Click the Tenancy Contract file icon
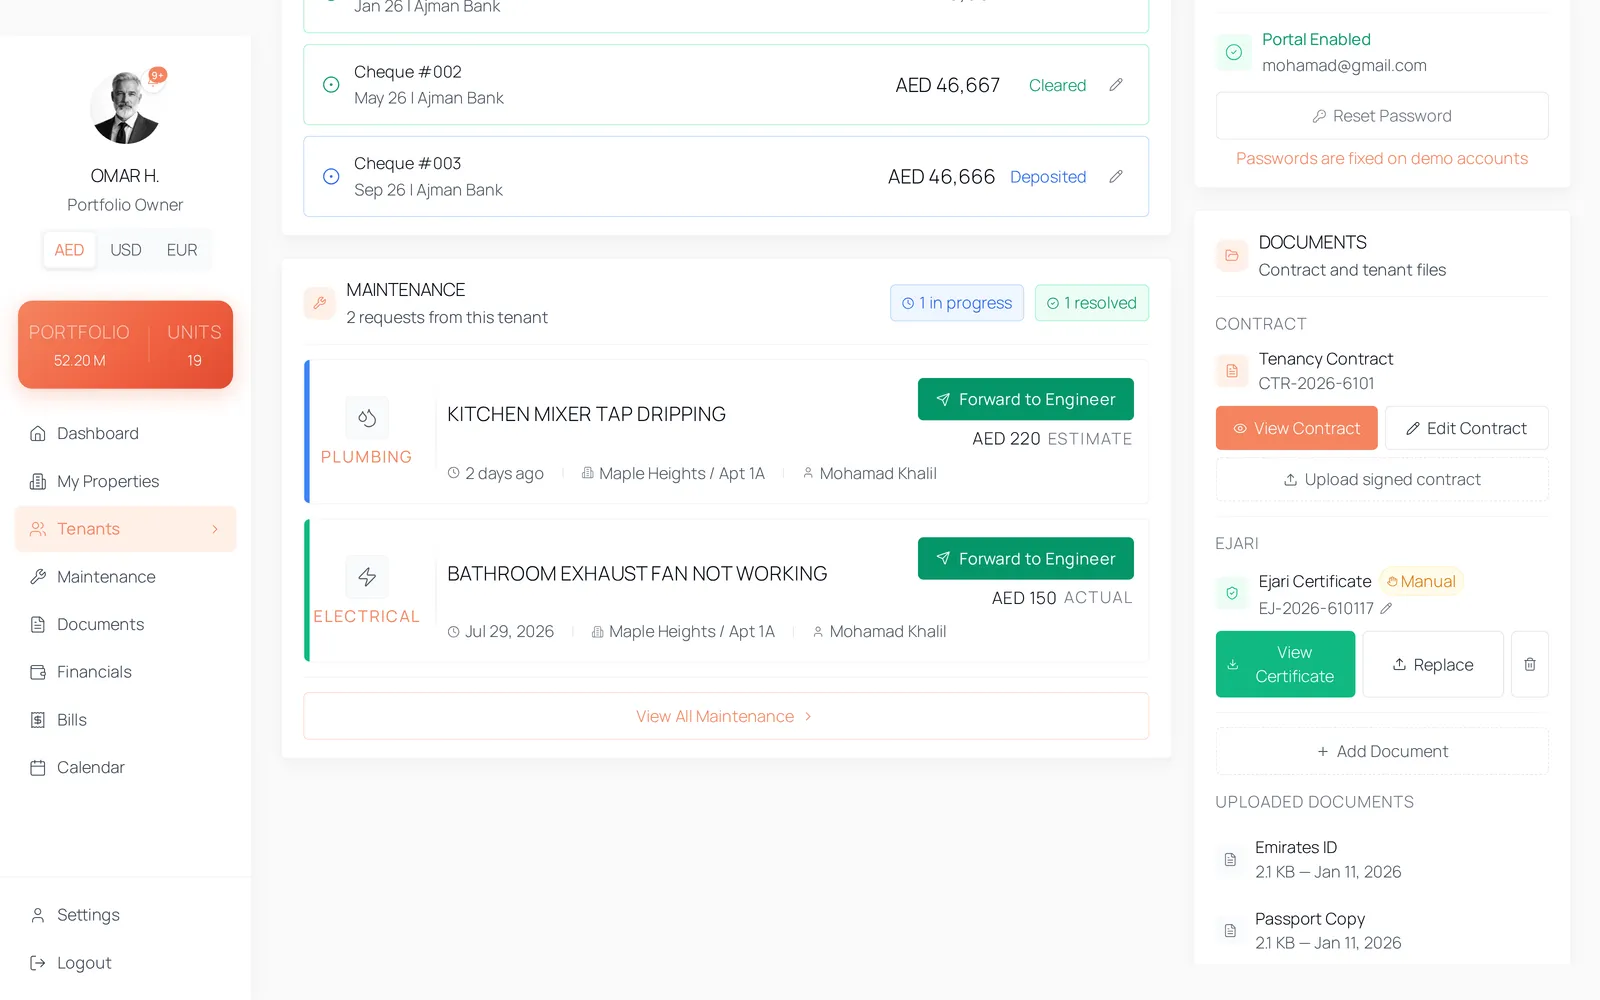Screen dimensions: 1600x1000 click(x=1232, y=371)
